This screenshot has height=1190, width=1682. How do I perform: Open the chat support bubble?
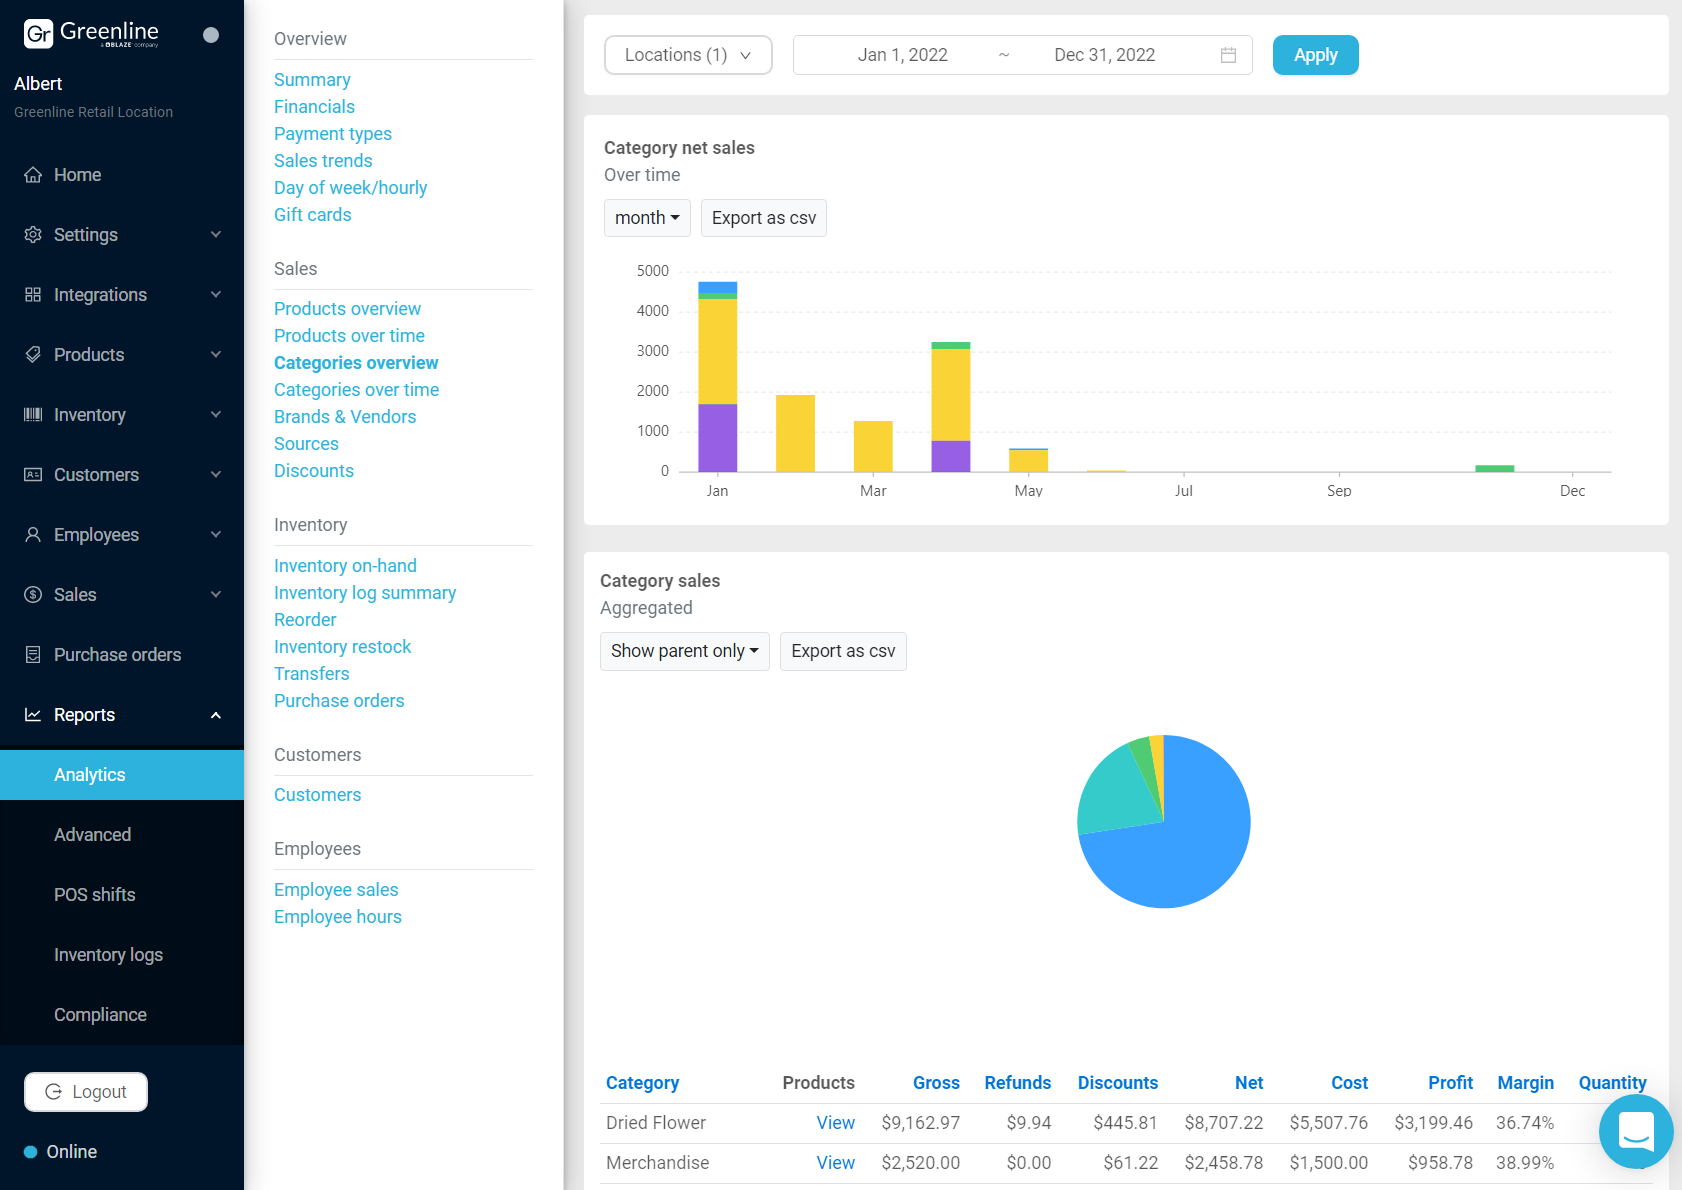[1636, 1131]
